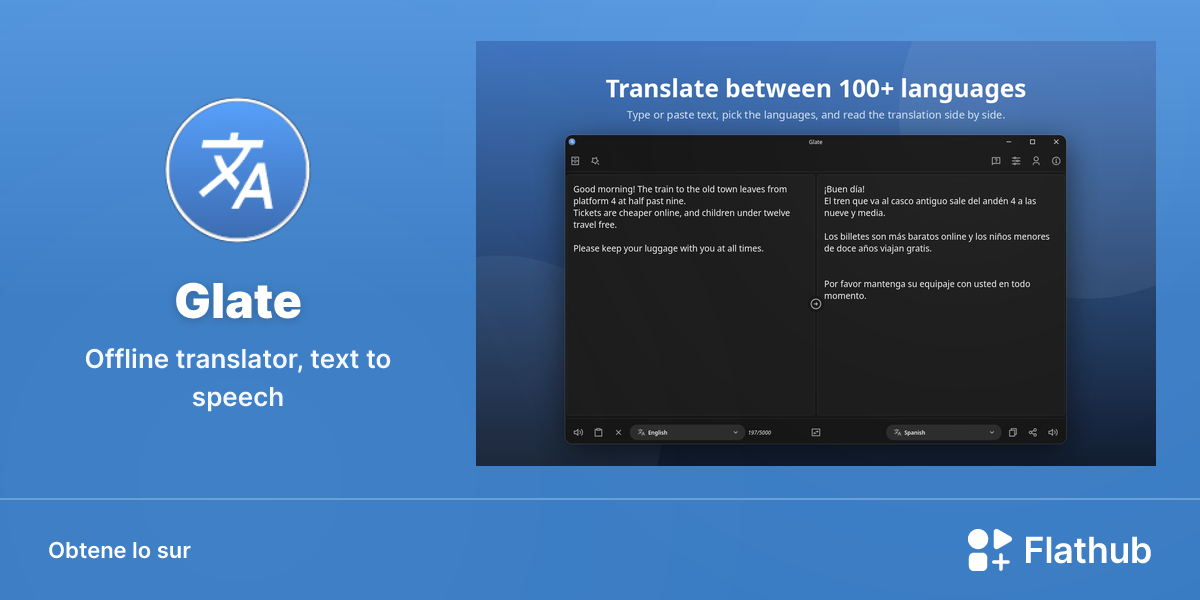Screen dimensions: 1200x600
Task: Click the user profile icon in the toolbar
Action: (x=1036, y=161)
